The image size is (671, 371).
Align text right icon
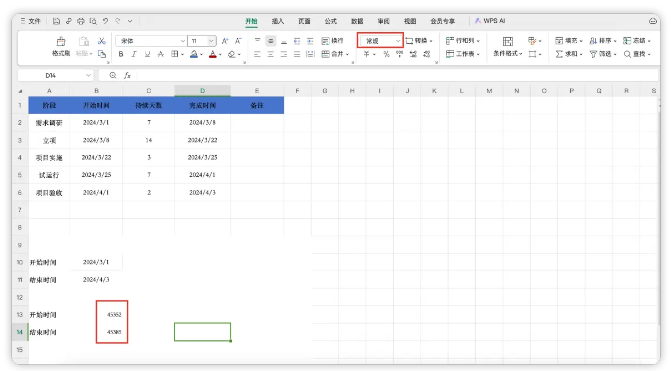284,54
